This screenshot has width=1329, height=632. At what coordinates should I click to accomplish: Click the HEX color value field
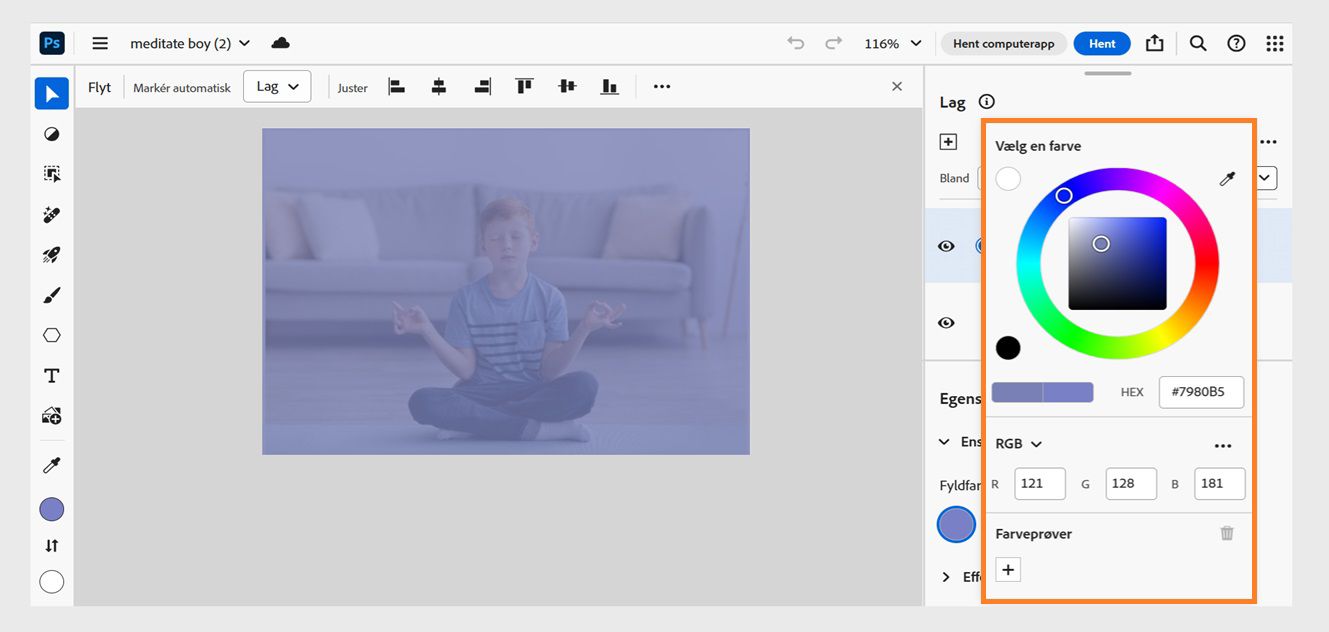[x=1200, y=392]
